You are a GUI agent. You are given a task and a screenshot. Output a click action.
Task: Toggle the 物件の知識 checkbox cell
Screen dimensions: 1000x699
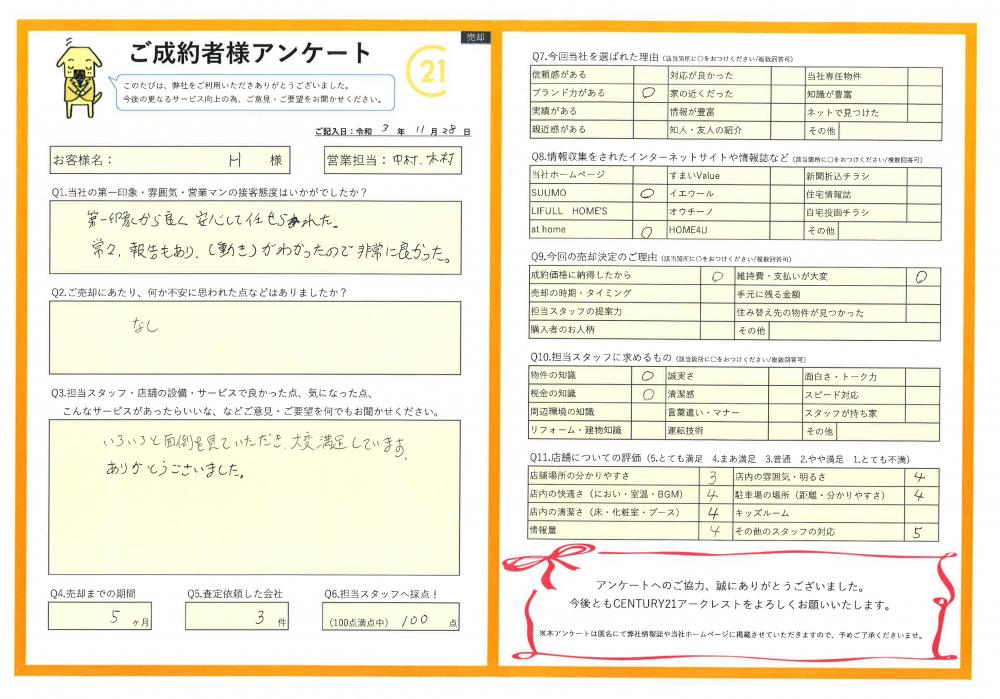(645, 377)
